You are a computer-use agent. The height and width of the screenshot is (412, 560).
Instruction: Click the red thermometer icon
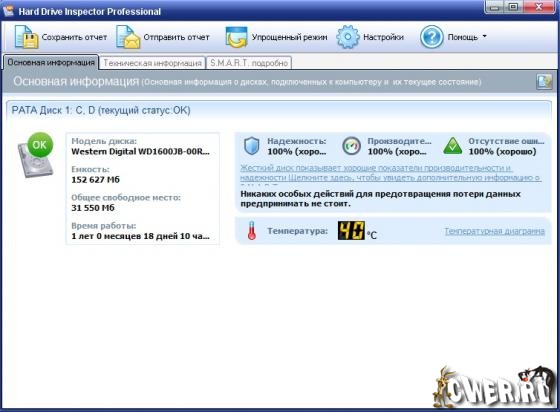click(x=252, y=230)
